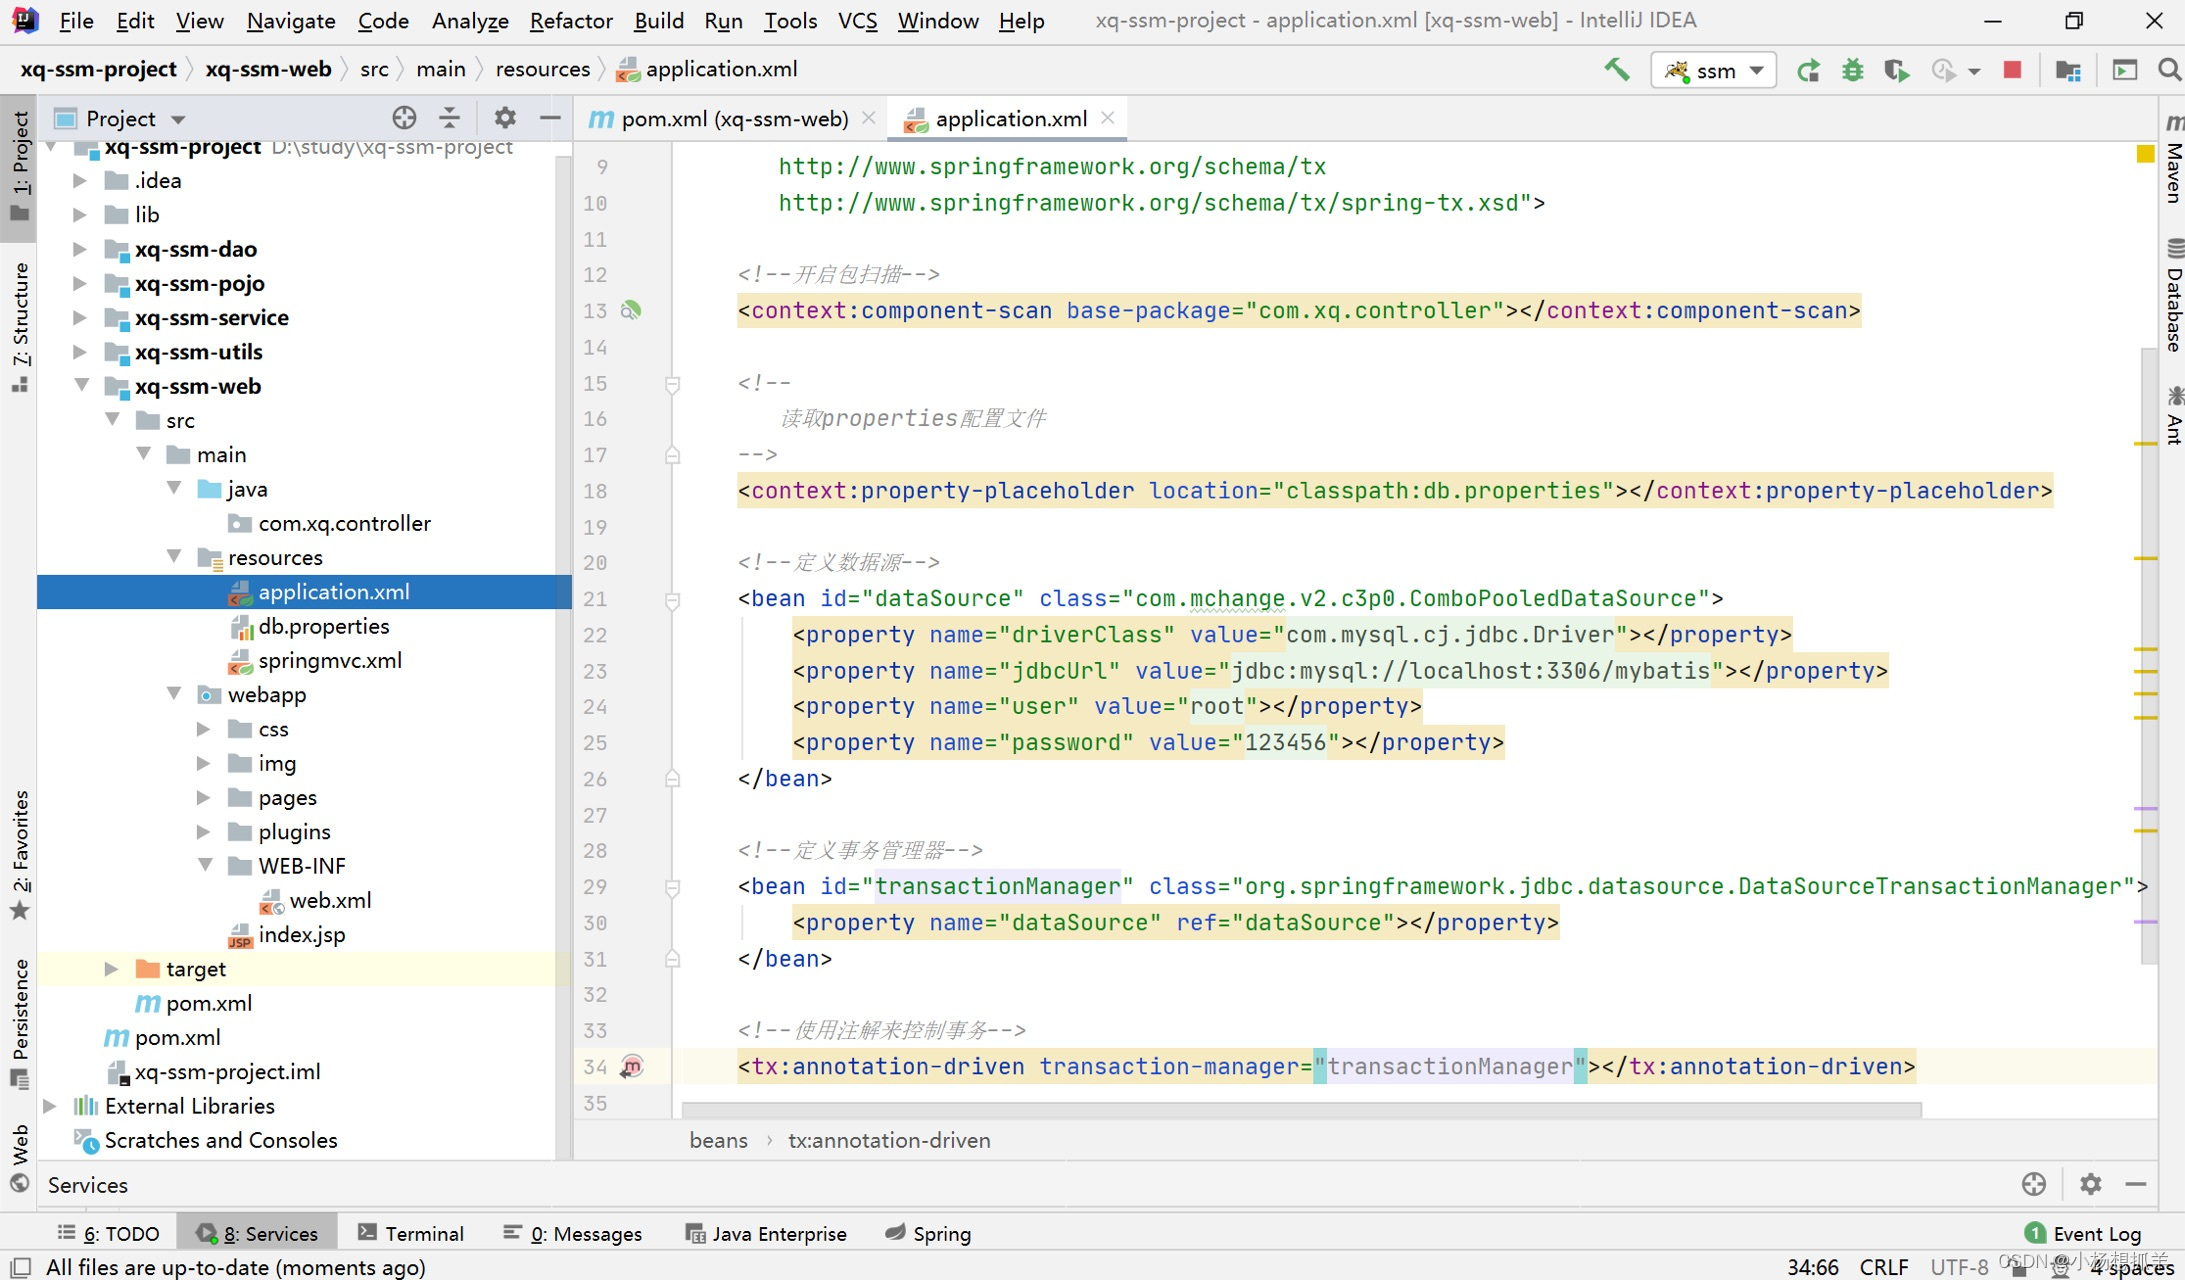The height and width of the screenshot is (1280, 2185).
Task: Open the Java Enterprise tool window
Action: pos(765,1233)
